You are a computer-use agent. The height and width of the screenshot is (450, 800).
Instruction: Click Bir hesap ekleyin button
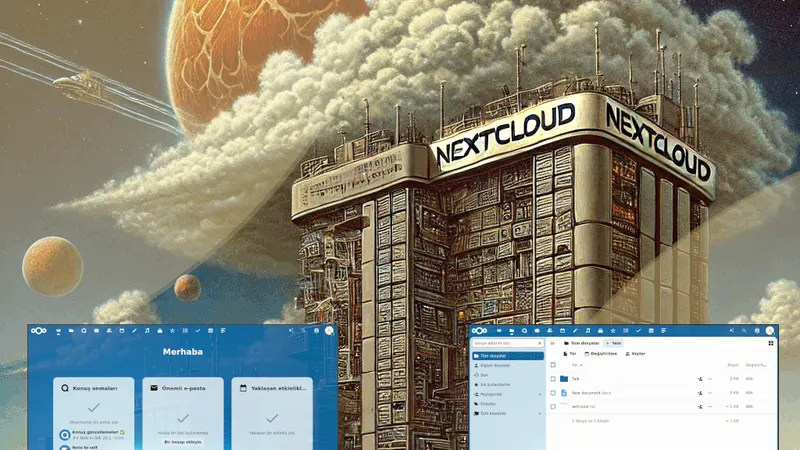183,442
